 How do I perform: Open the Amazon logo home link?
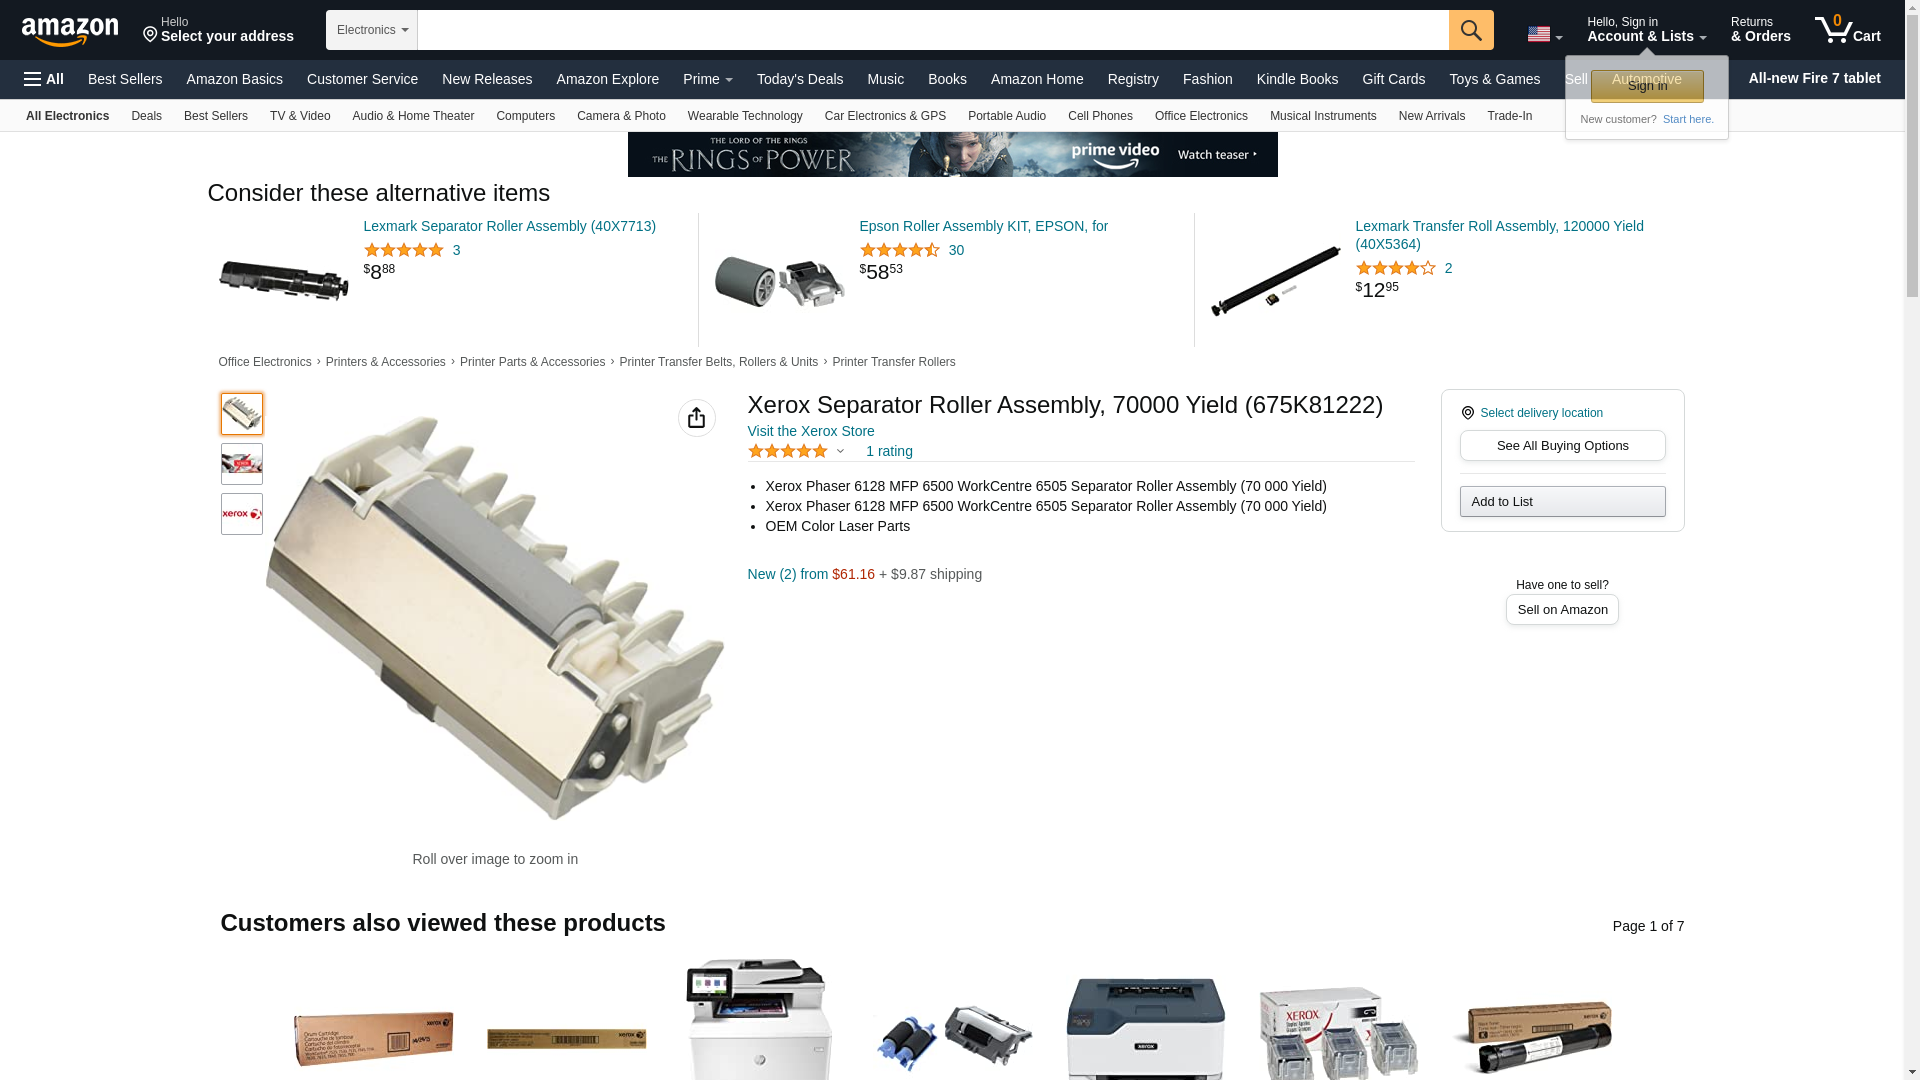pos(70,31)
